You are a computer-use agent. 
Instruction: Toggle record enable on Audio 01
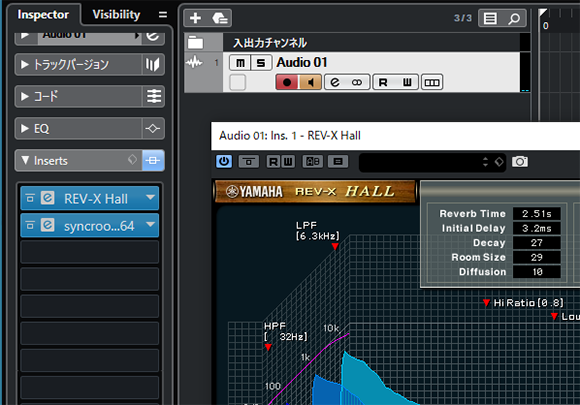pyautogui.click(x=287, y=82)
